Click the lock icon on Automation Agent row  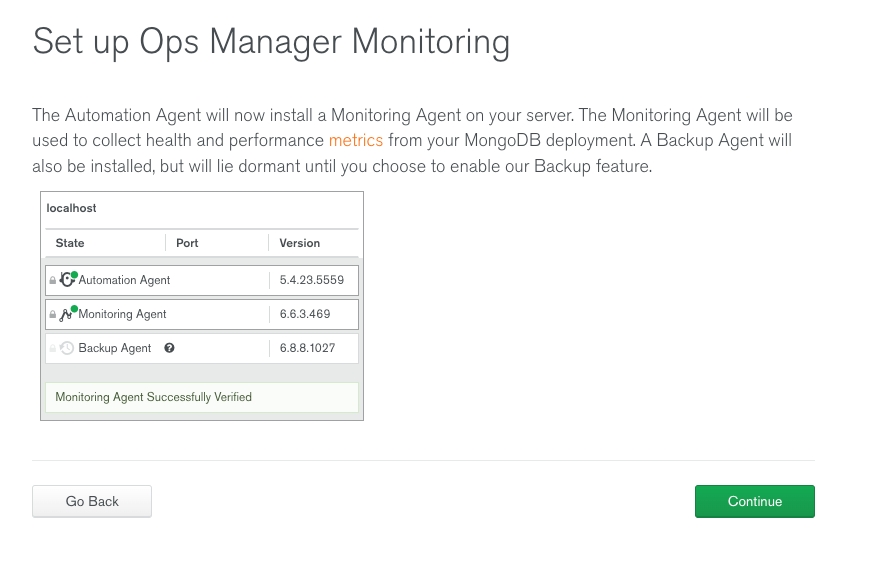pyautogui.click(x=53, y=281)
